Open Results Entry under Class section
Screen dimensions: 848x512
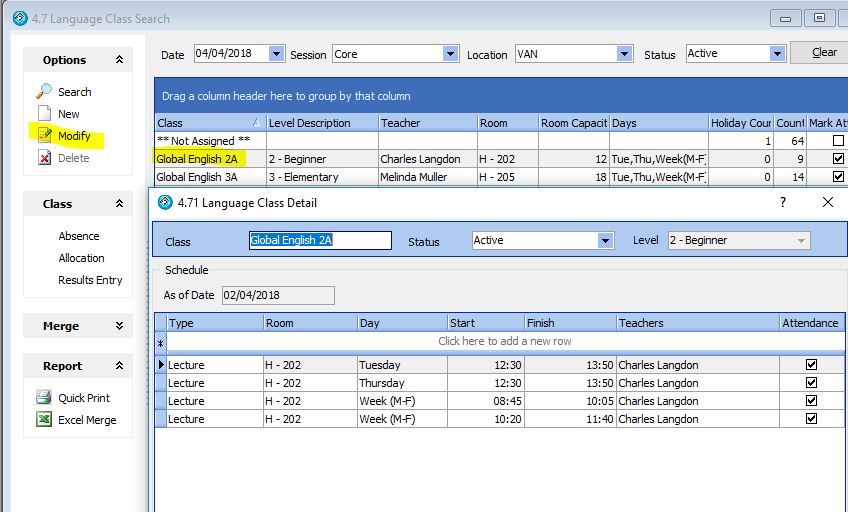coord(90,280)
